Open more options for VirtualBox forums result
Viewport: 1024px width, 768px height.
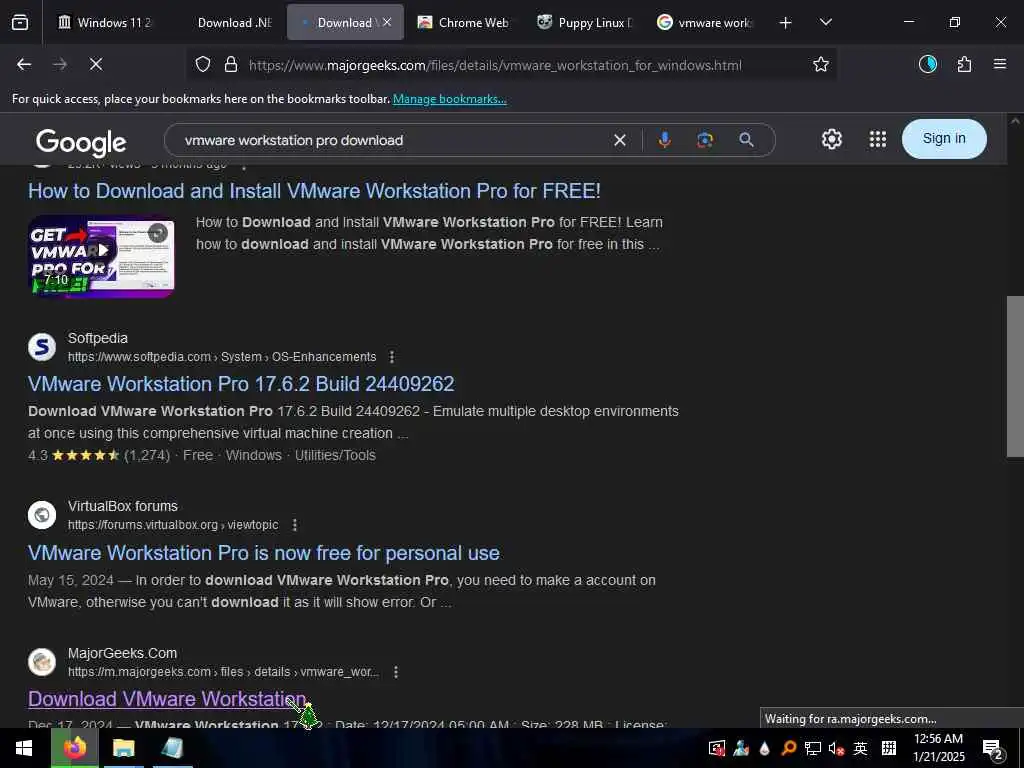tap(295, 525)
